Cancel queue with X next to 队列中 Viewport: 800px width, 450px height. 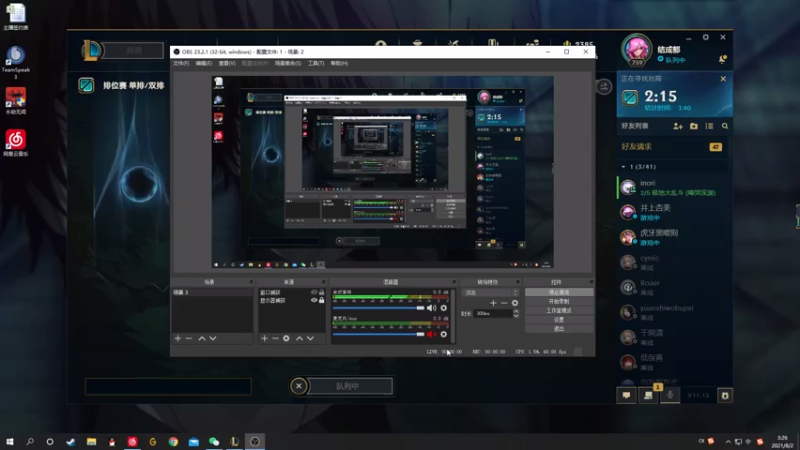click(299, 386)
